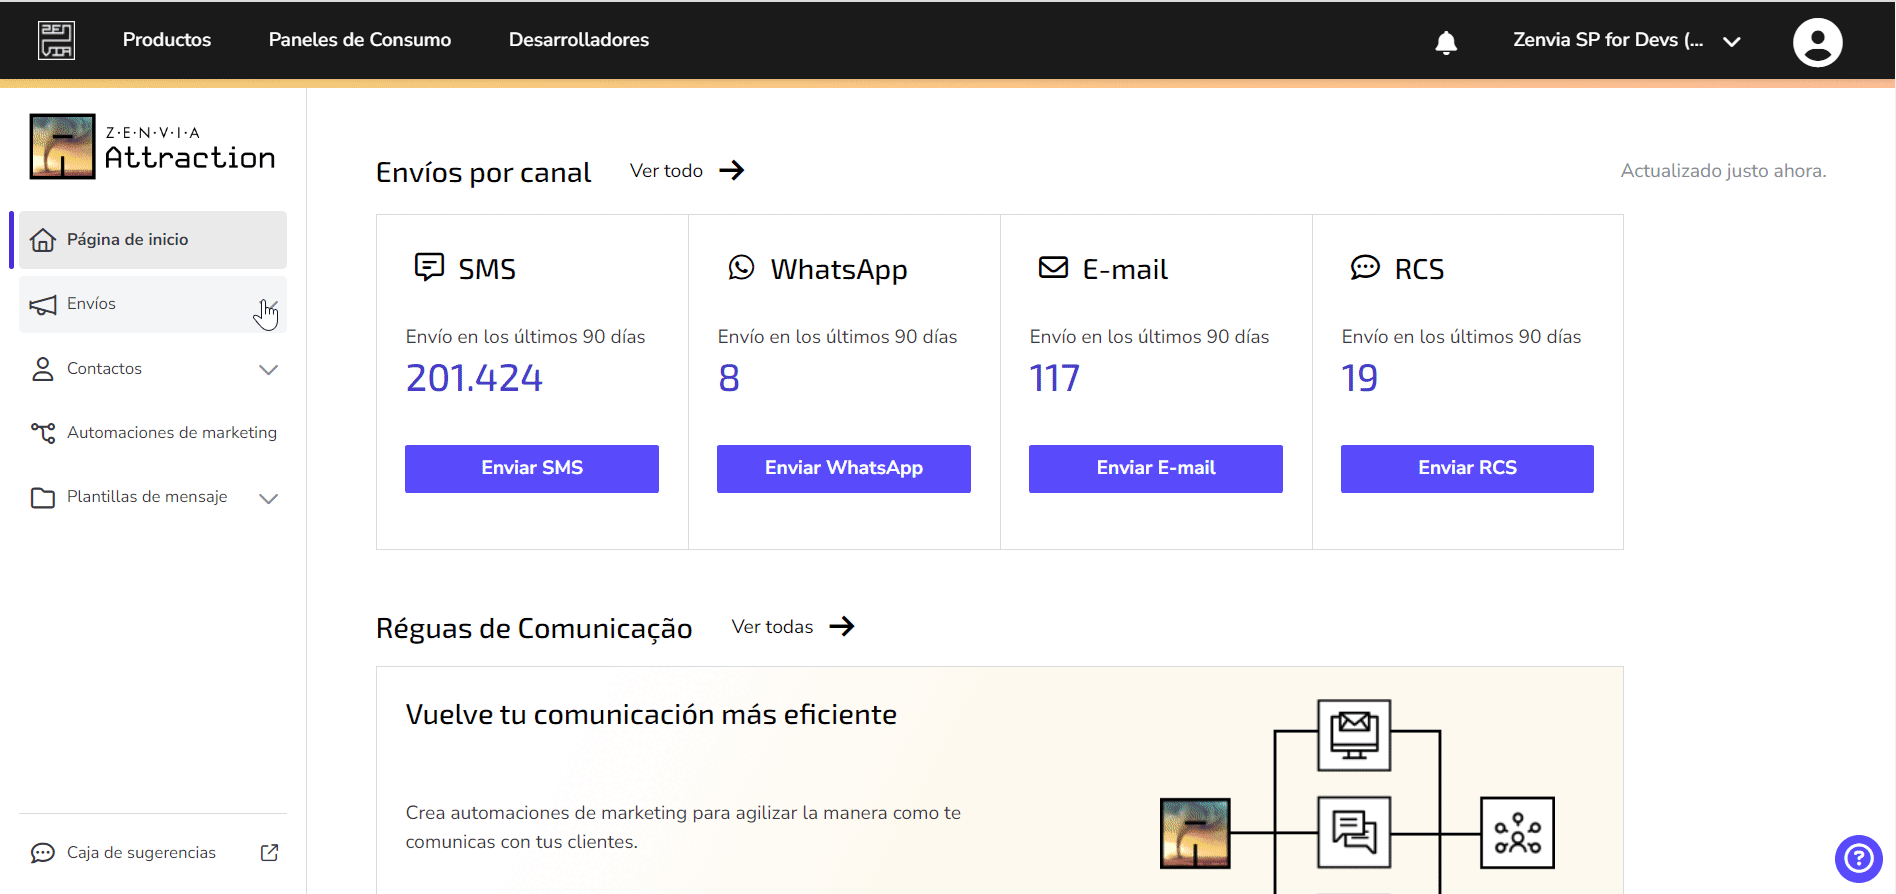This screenshot has height=894, width=1896.
Task: Expand the Contactos submenu chevron
Action: pyautogui.click(x=268, y=369)
